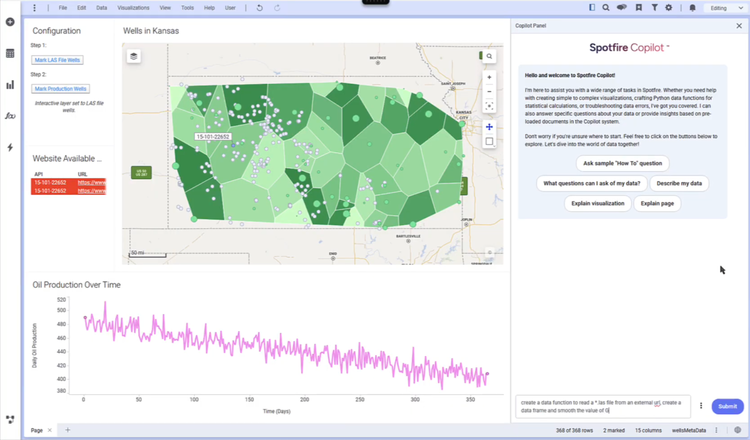Click inside the Copilot prompt text field
The image size is (750, 440).
603,406
